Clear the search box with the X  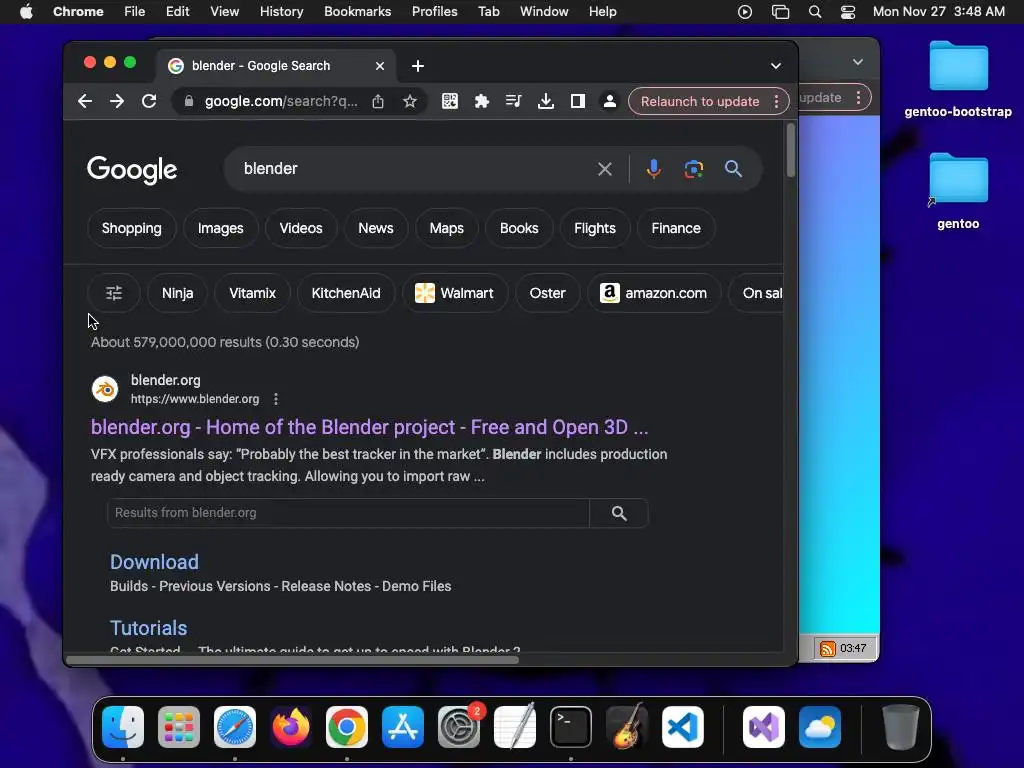tap(605, 169)
